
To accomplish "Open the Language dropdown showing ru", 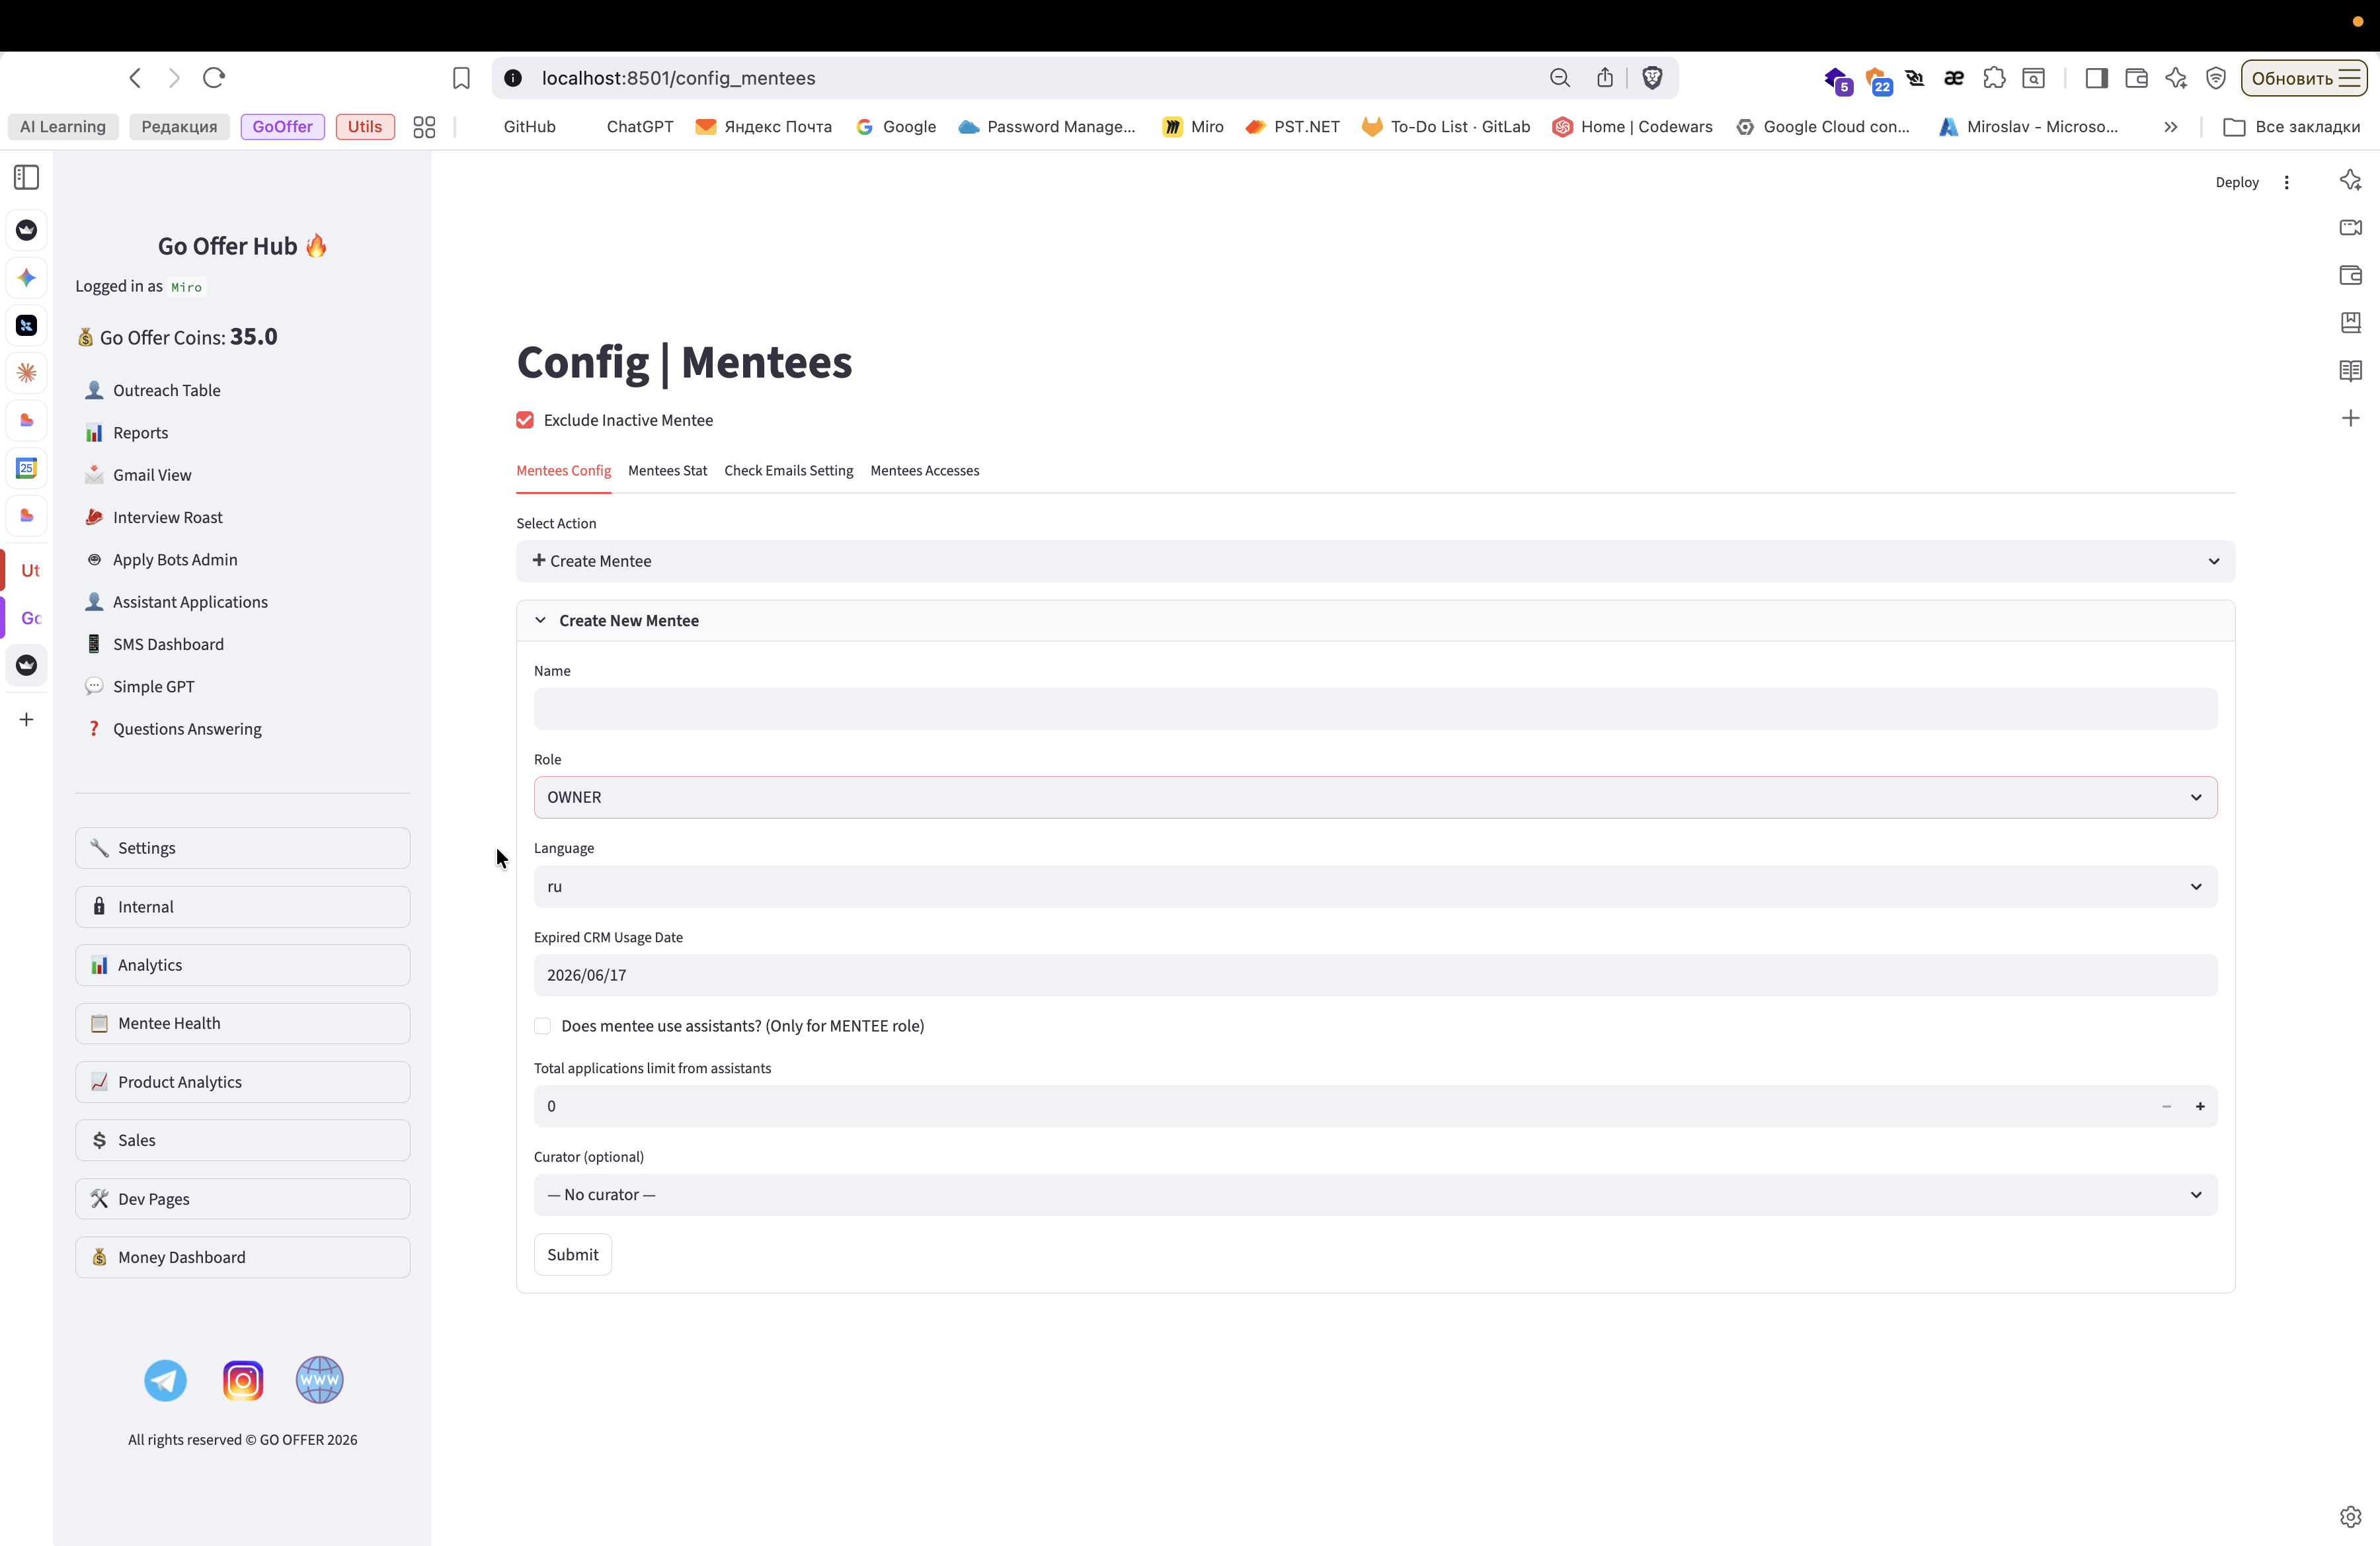I will coord(1375,886).
